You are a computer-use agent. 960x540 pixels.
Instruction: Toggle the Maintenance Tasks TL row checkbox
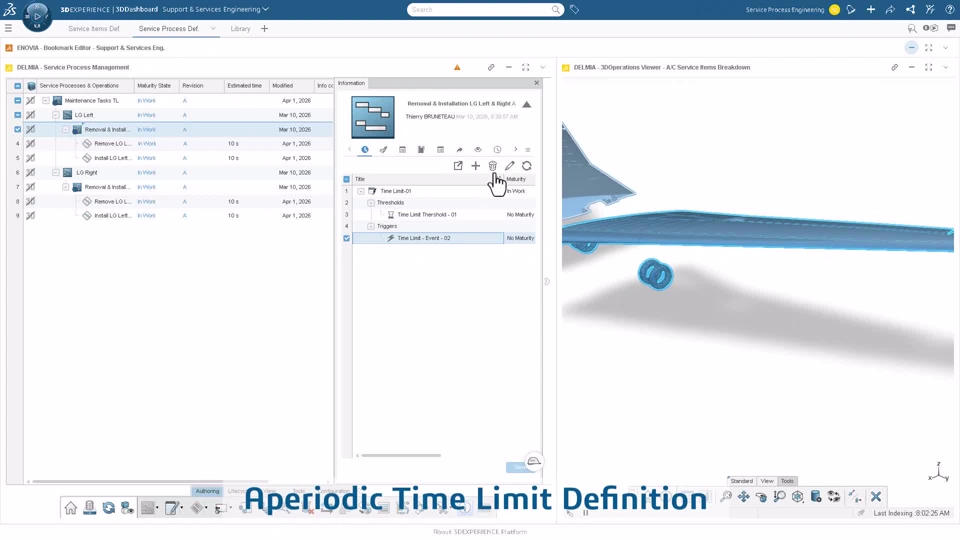pos(18,100)
